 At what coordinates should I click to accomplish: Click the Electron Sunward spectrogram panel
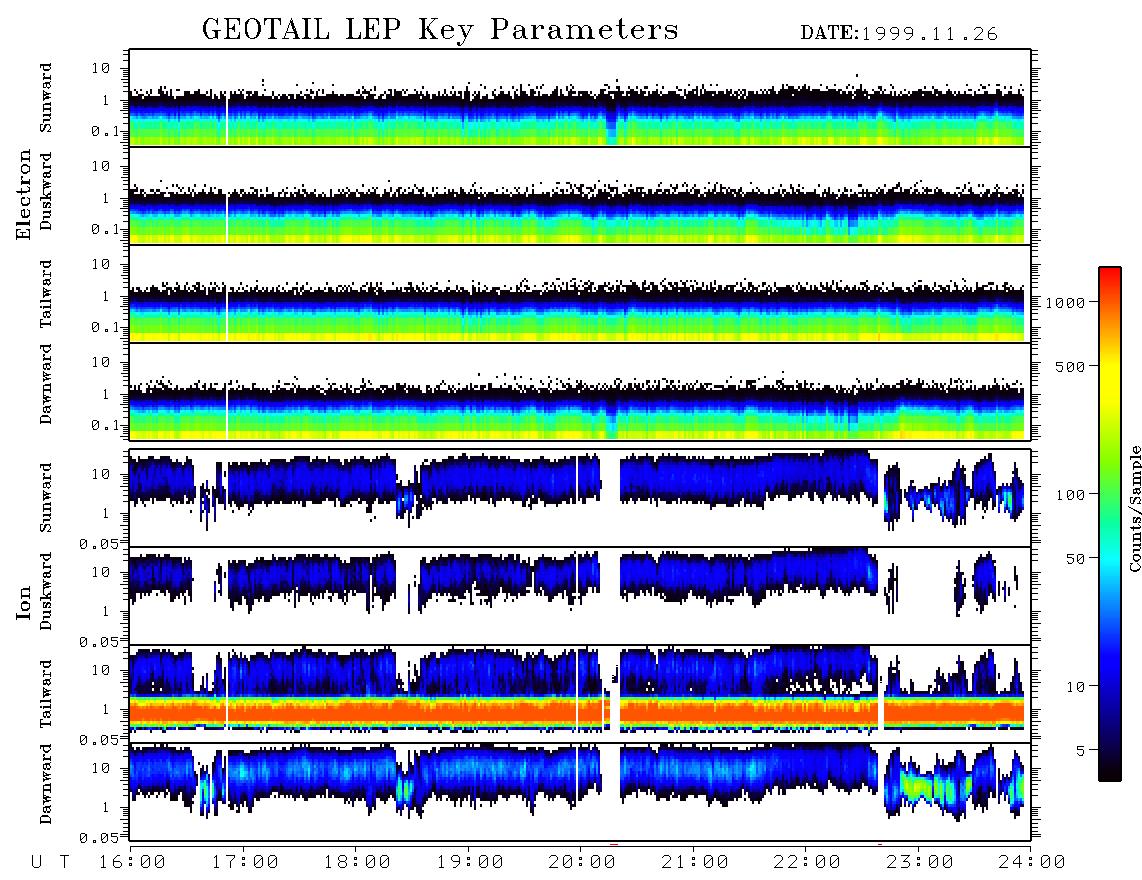[580, 98]
